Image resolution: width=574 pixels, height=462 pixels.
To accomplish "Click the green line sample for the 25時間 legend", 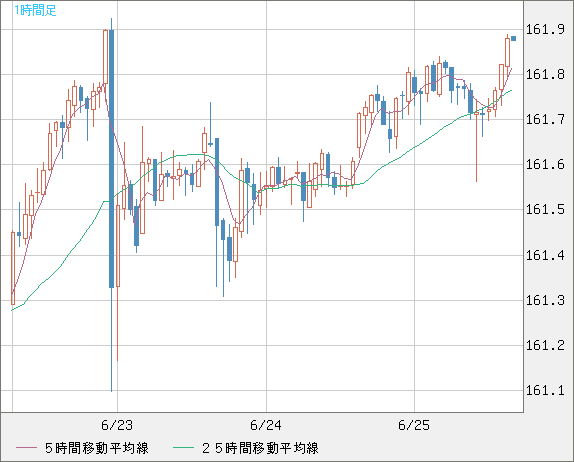I will click(183, 448).
